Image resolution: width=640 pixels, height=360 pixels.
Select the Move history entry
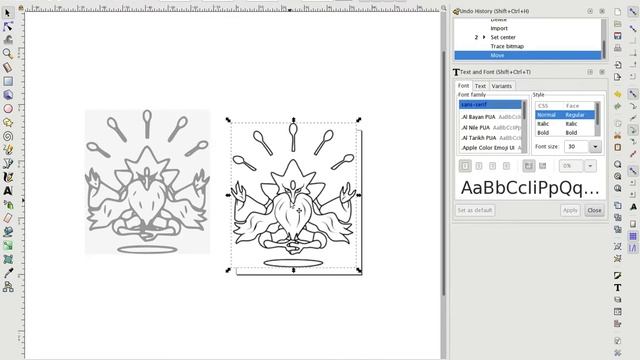click(527, 55)
